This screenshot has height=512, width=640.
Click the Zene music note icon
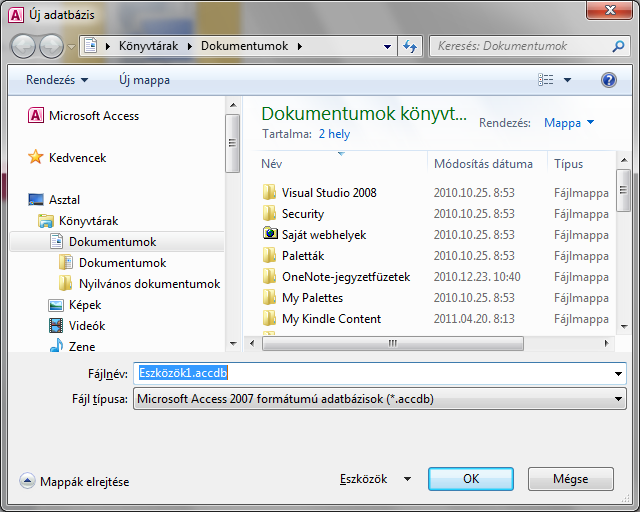click(56, 346)
